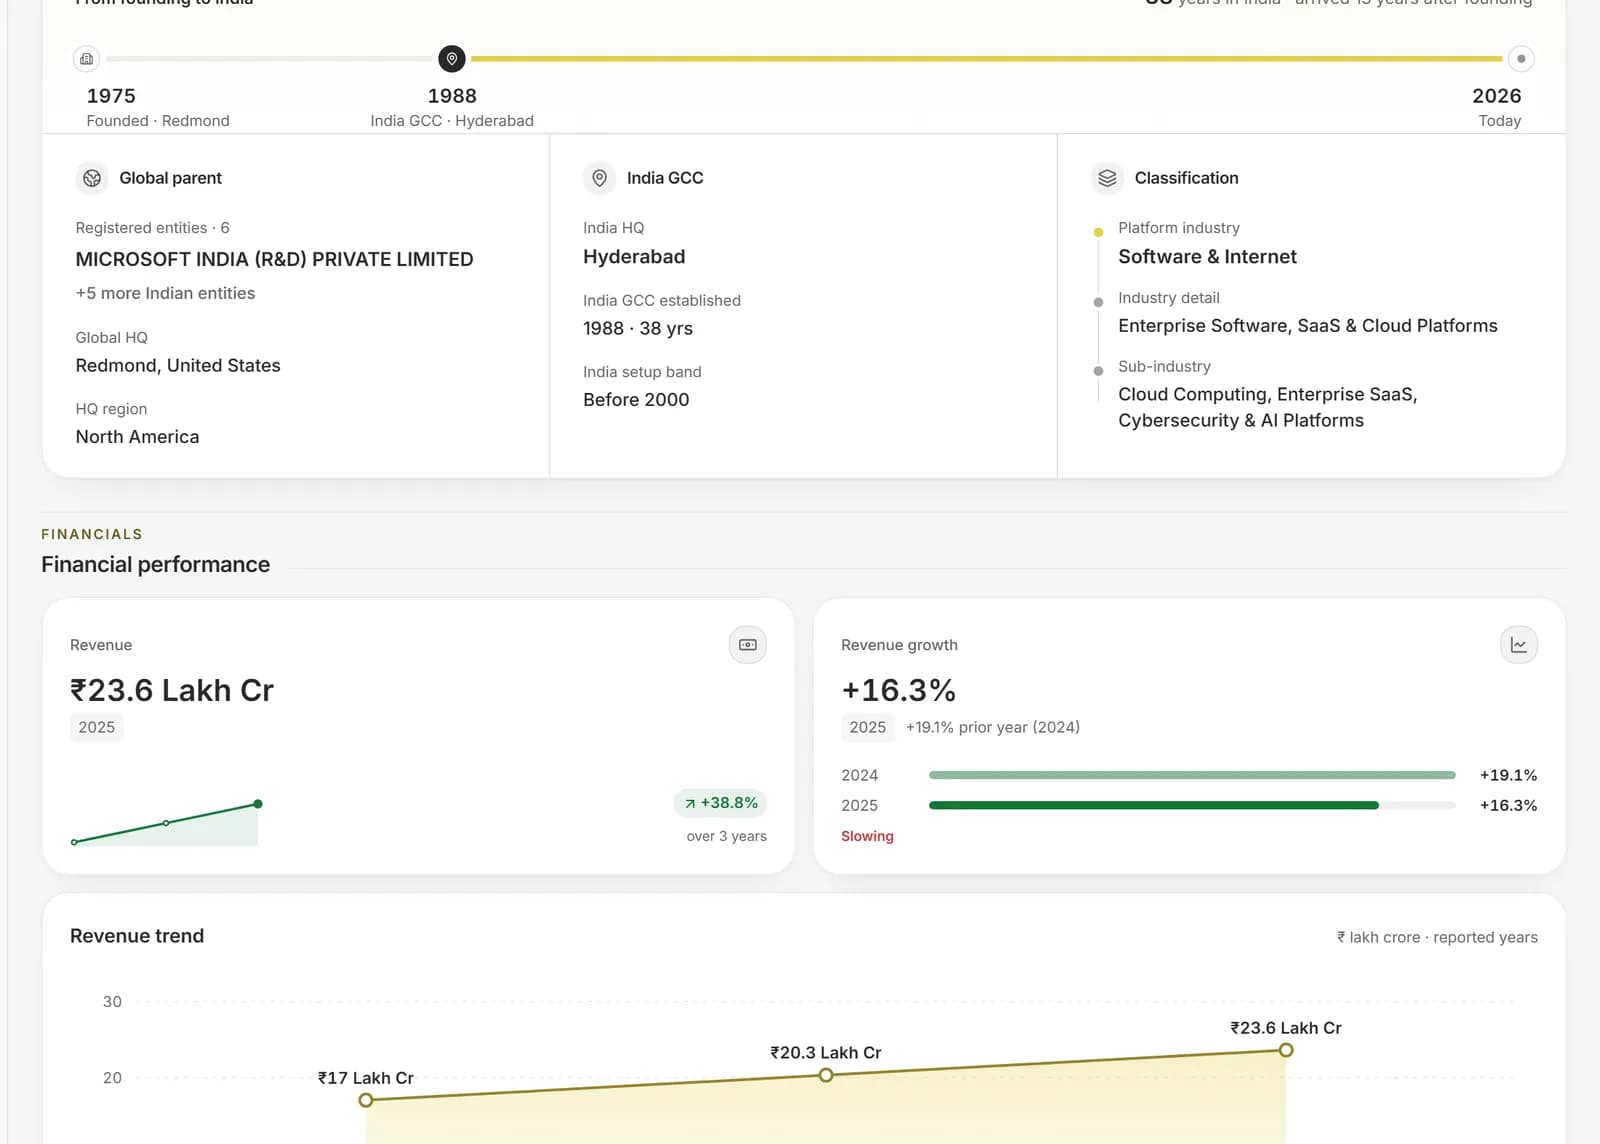The height and width of the screenshot is (1144, 1600).
Task: Click the Registered entities · 6 label
Action: click(152, 228)
